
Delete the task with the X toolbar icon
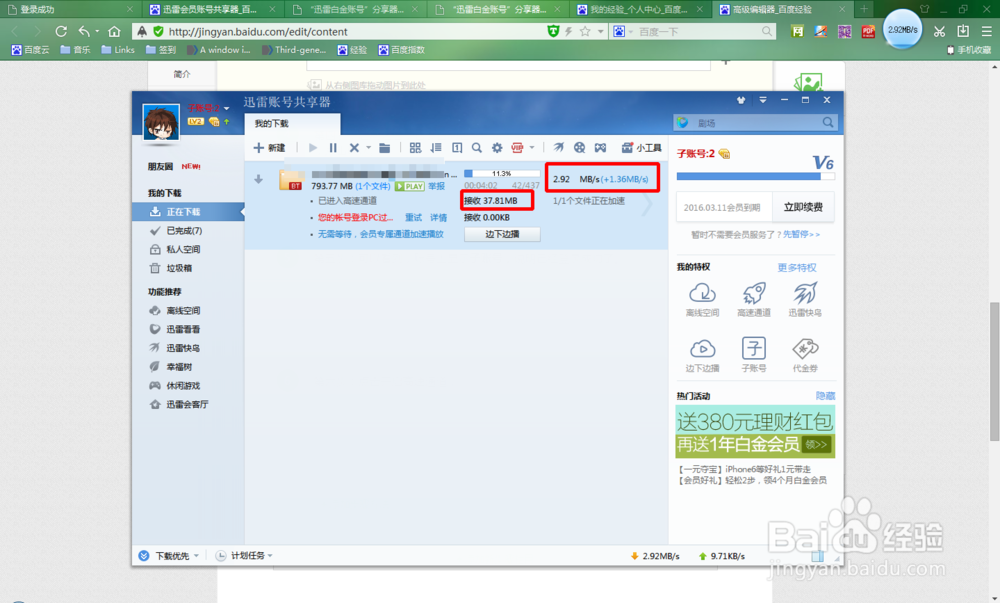tap(354, 148)
